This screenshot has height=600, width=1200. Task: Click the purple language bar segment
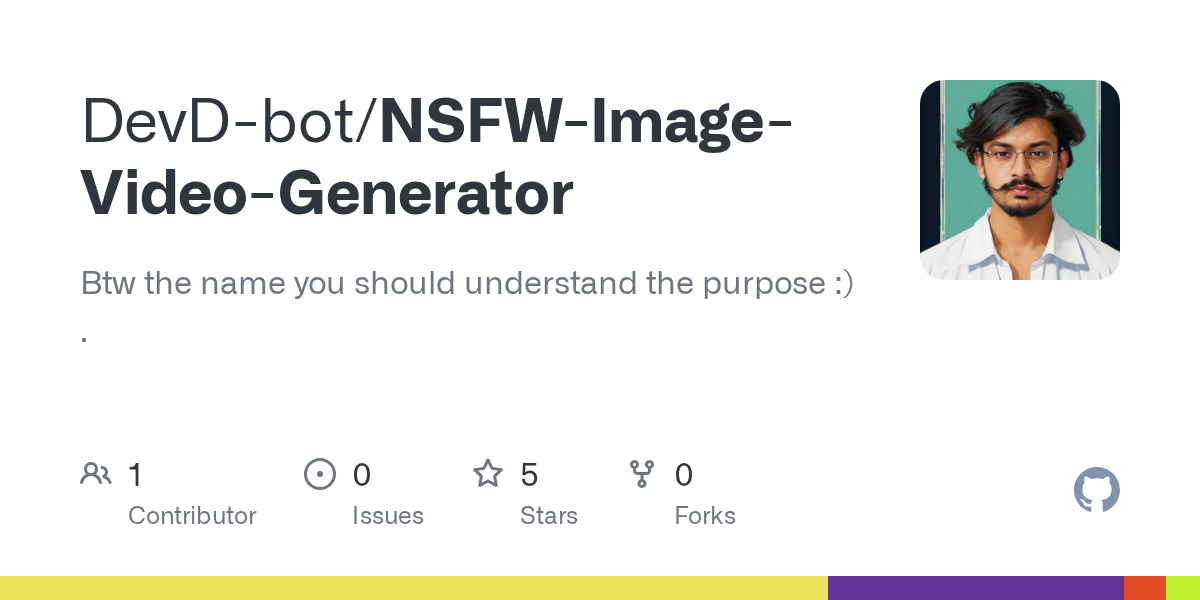tap(975, 588)
